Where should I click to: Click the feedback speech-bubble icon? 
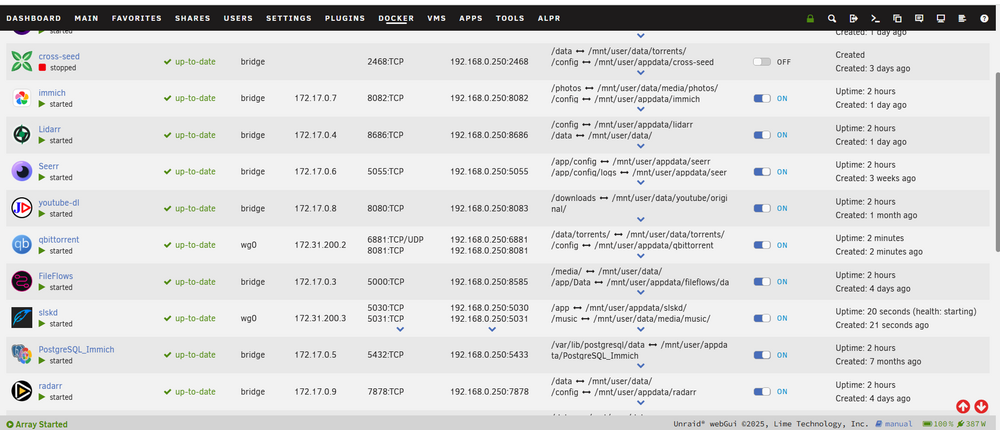pyautogui.click(x=918, y=19)
